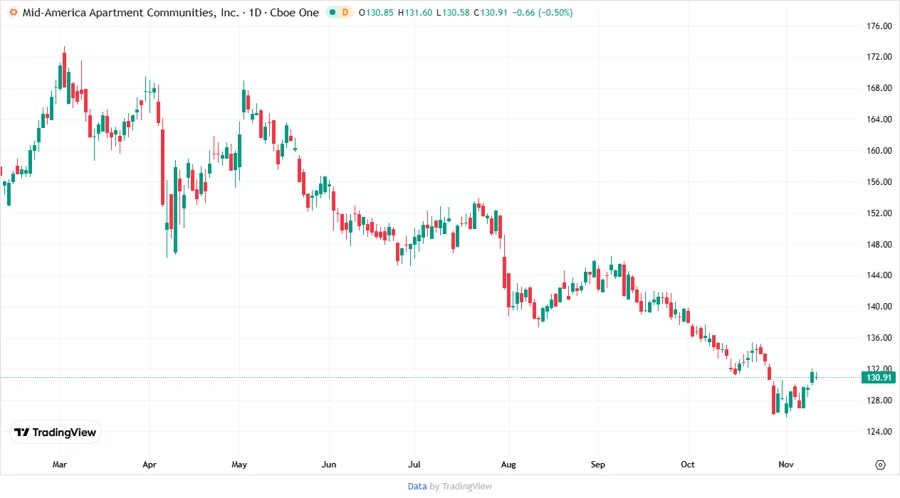Open the 'Data' link below the chart
The image size is (900, 498).
click(x=417, y=487)
